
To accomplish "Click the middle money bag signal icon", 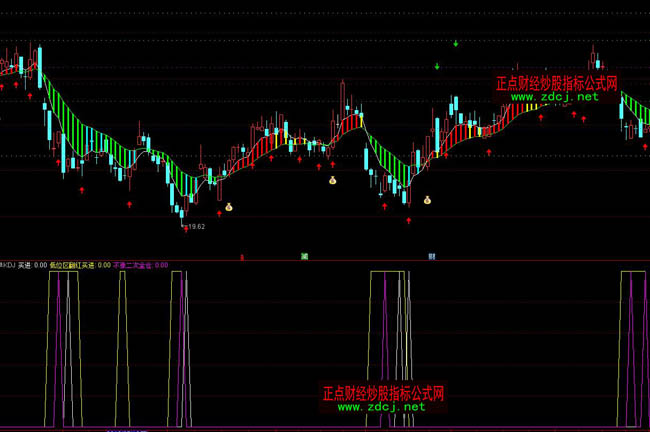I will 333,181.
